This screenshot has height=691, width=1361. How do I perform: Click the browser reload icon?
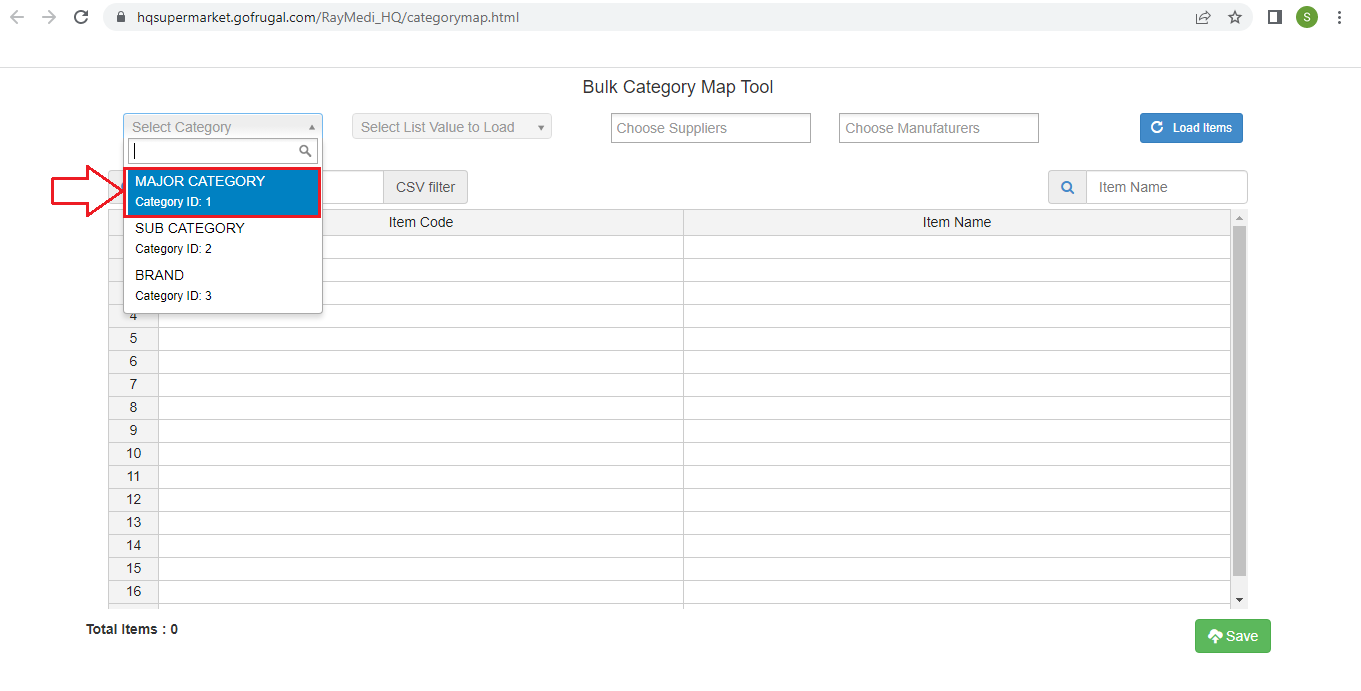[x=82, y=17]
